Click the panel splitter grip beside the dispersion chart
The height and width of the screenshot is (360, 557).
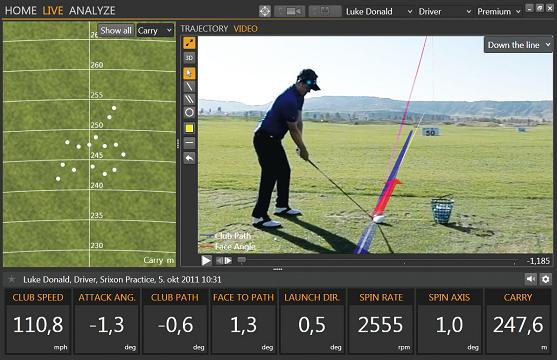click(178, 144)
